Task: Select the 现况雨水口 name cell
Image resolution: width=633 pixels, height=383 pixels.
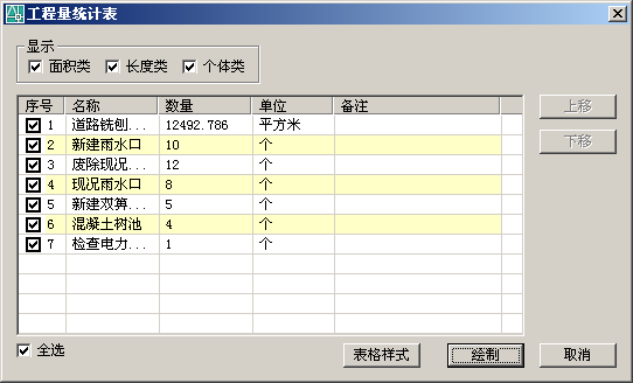Action: (113, 185)
